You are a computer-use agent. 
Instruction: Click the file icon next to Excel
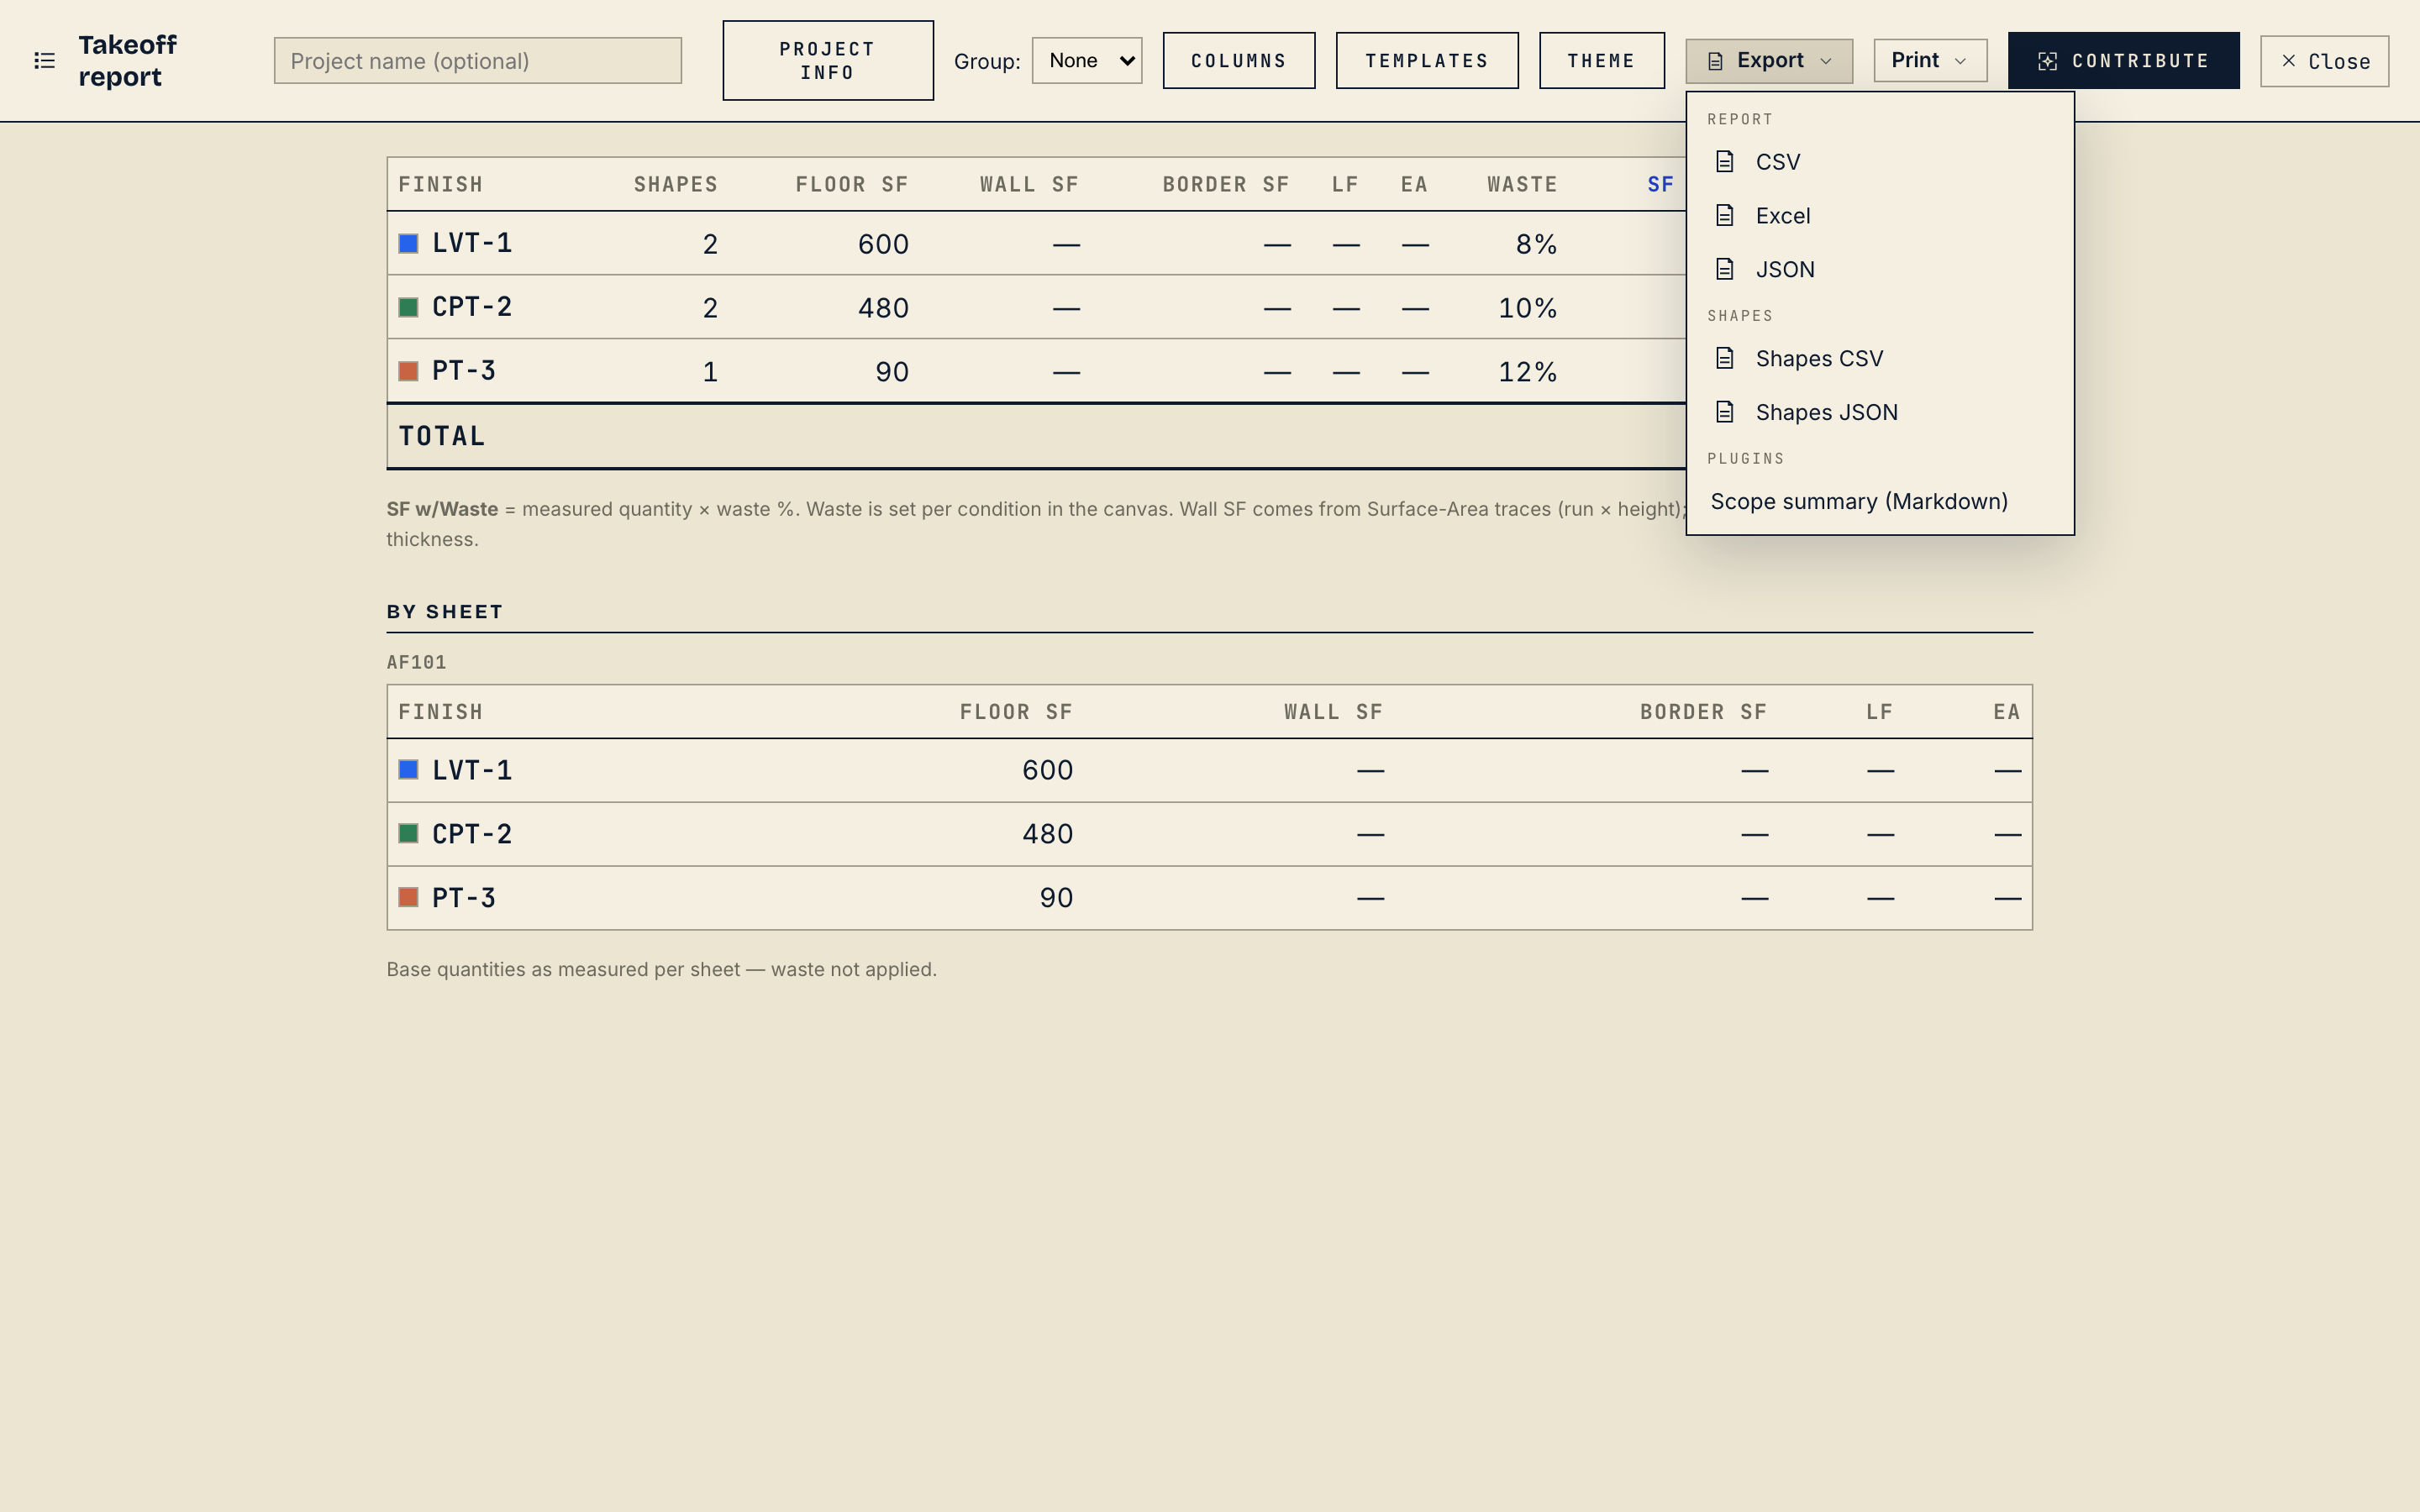point(1725,216)
